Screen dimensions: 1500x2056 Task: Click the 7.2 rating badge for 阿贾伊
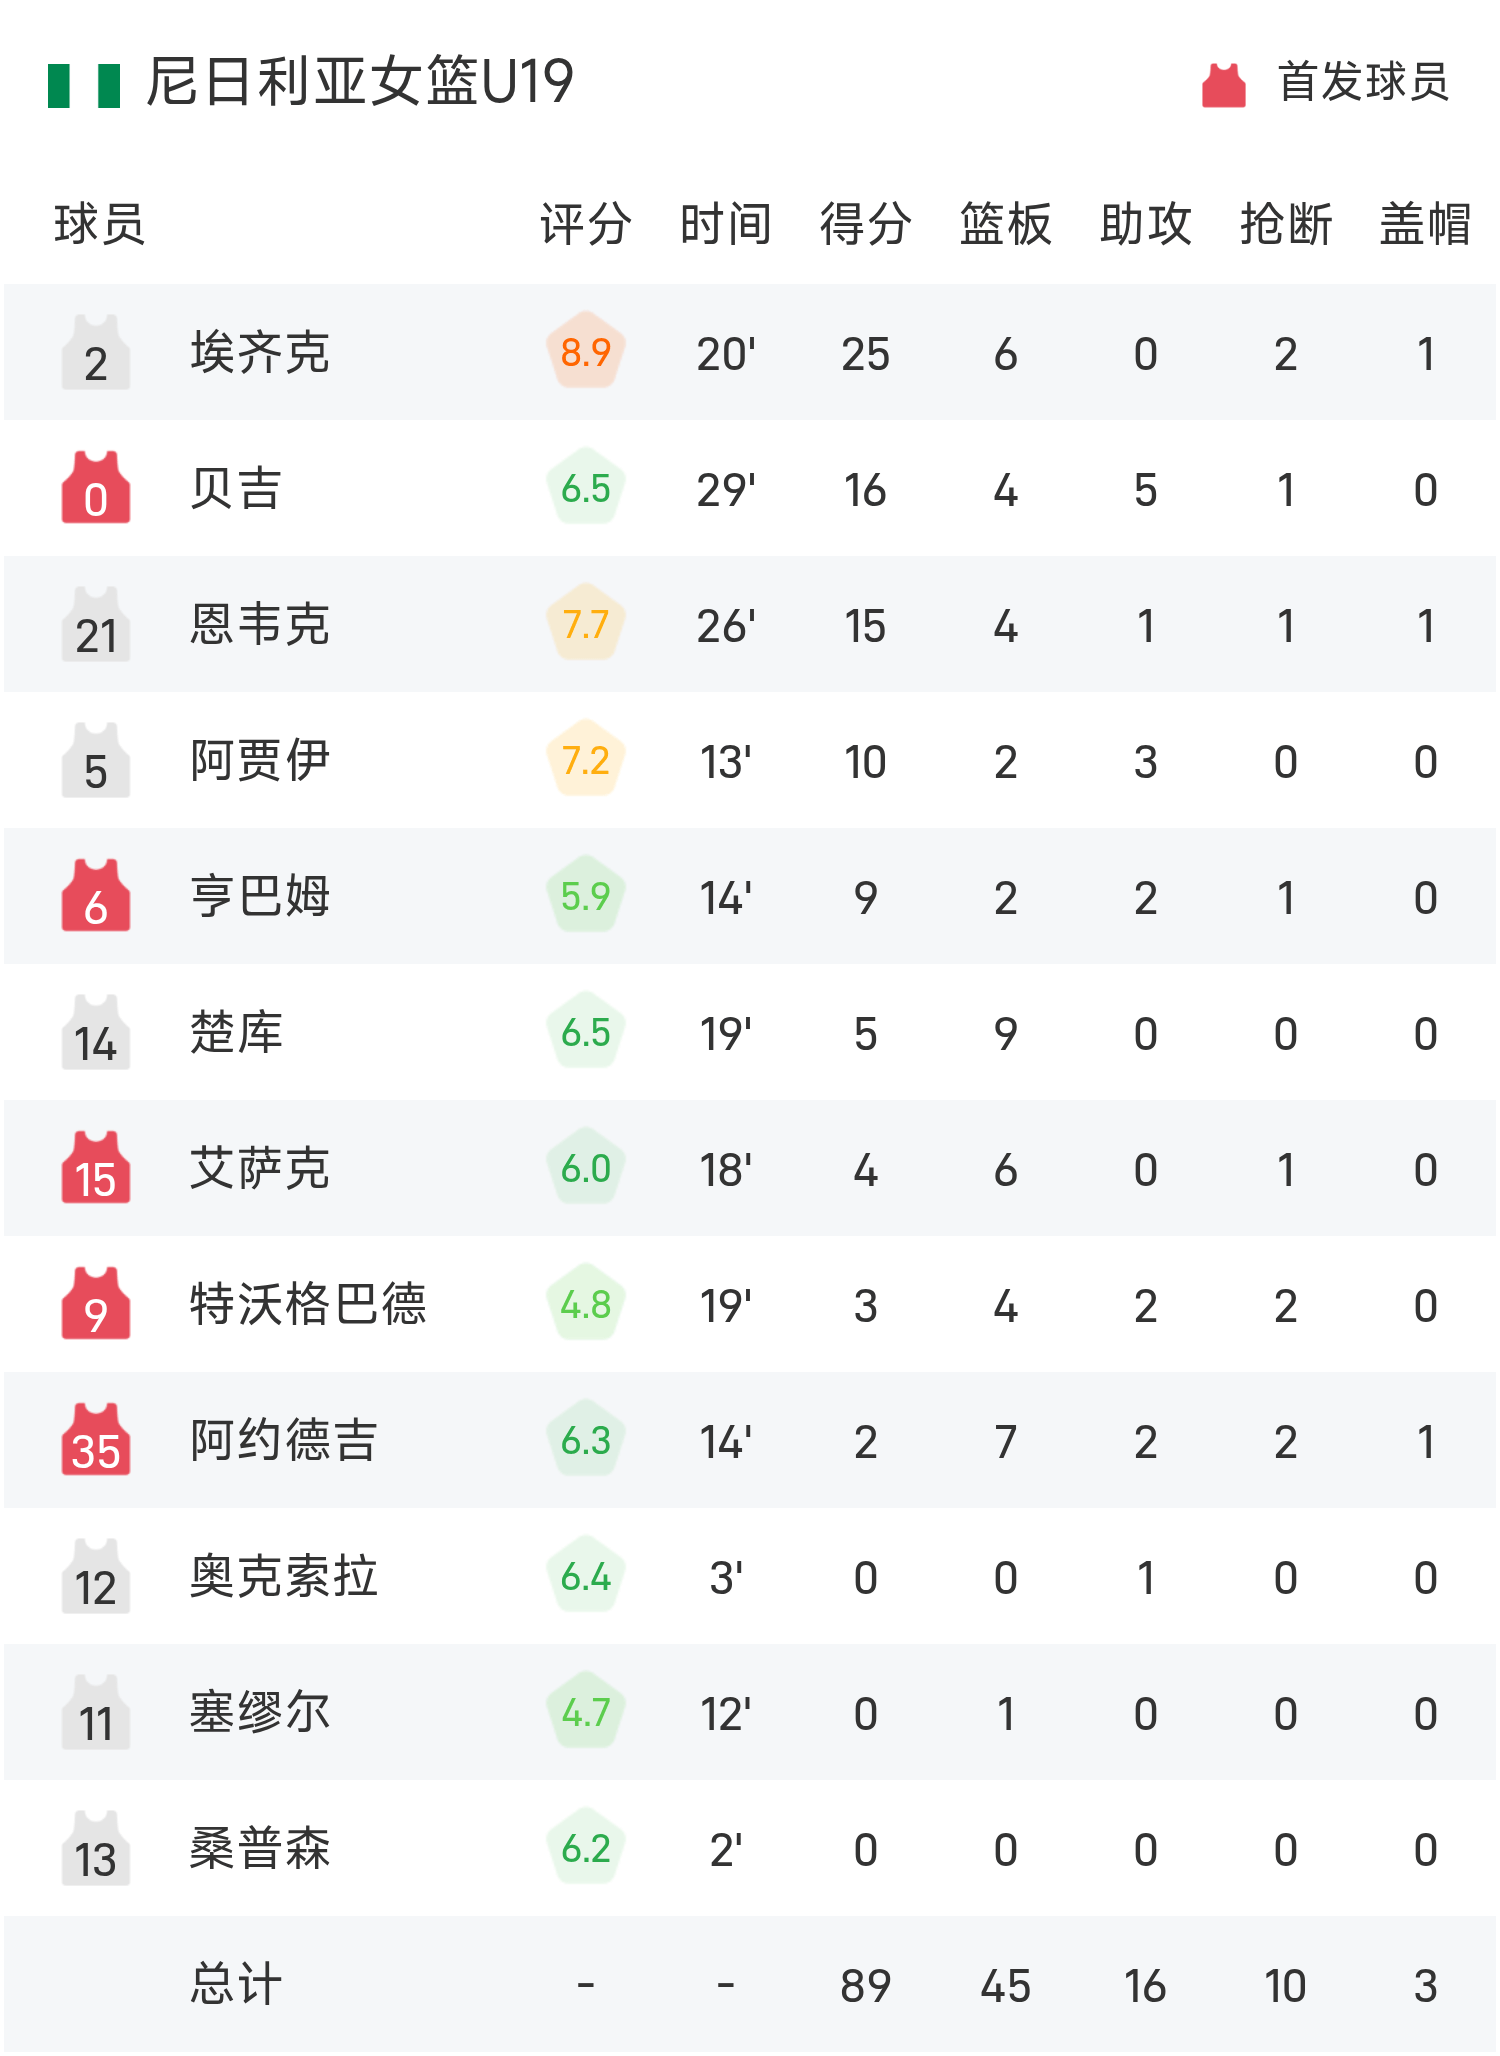pyautogui.click(x=586, y=761)
